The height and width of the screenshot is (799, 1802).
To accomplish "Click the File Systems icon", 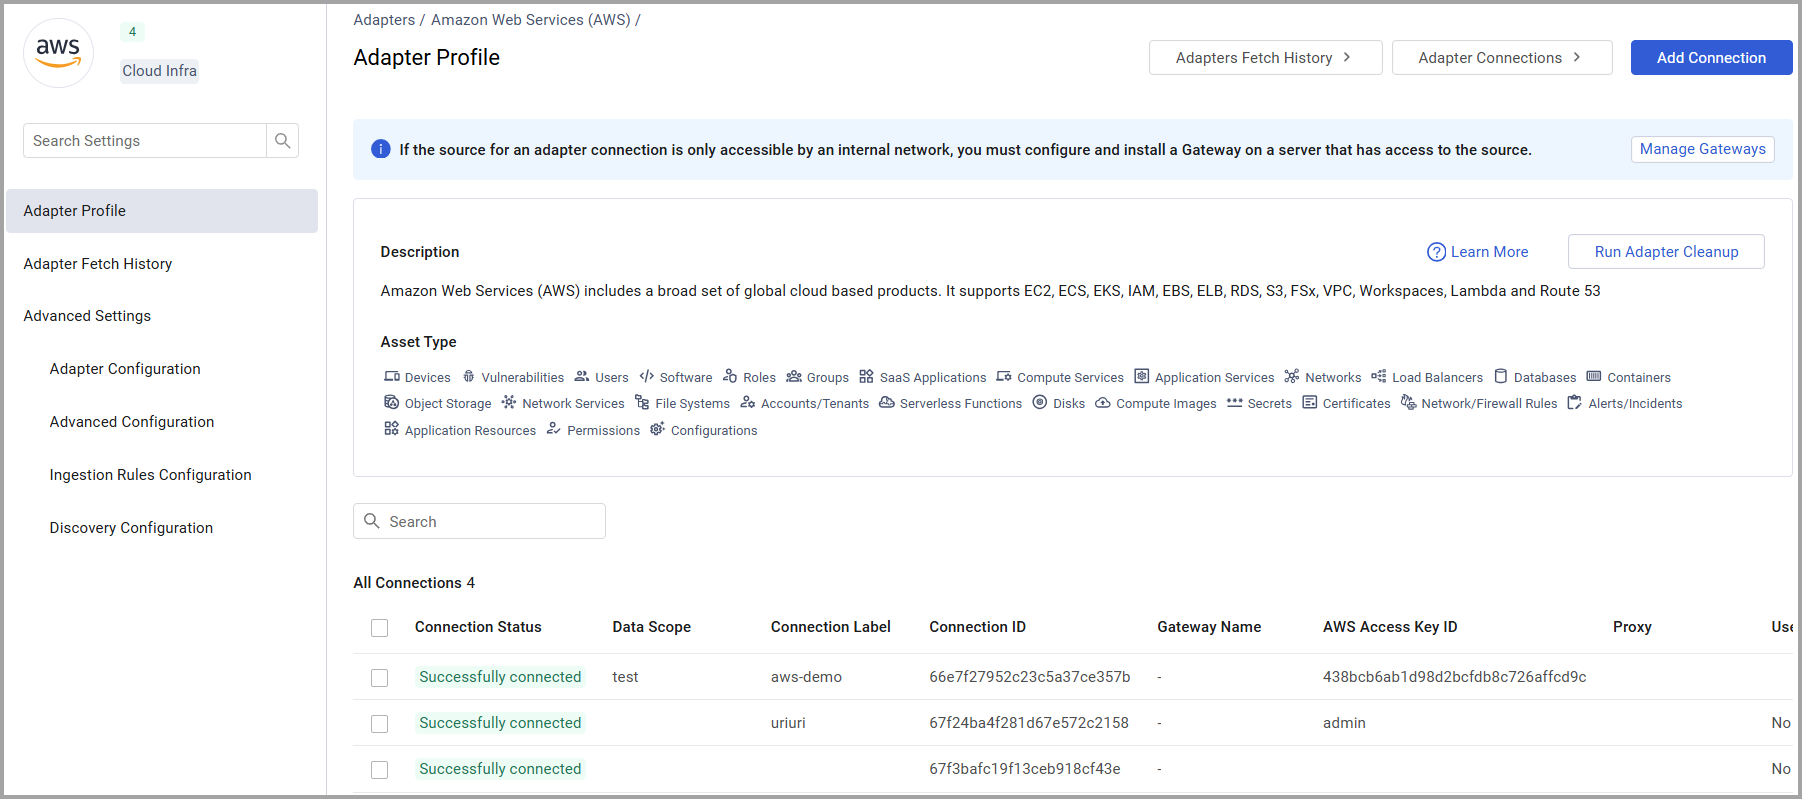I will (642, 403).
